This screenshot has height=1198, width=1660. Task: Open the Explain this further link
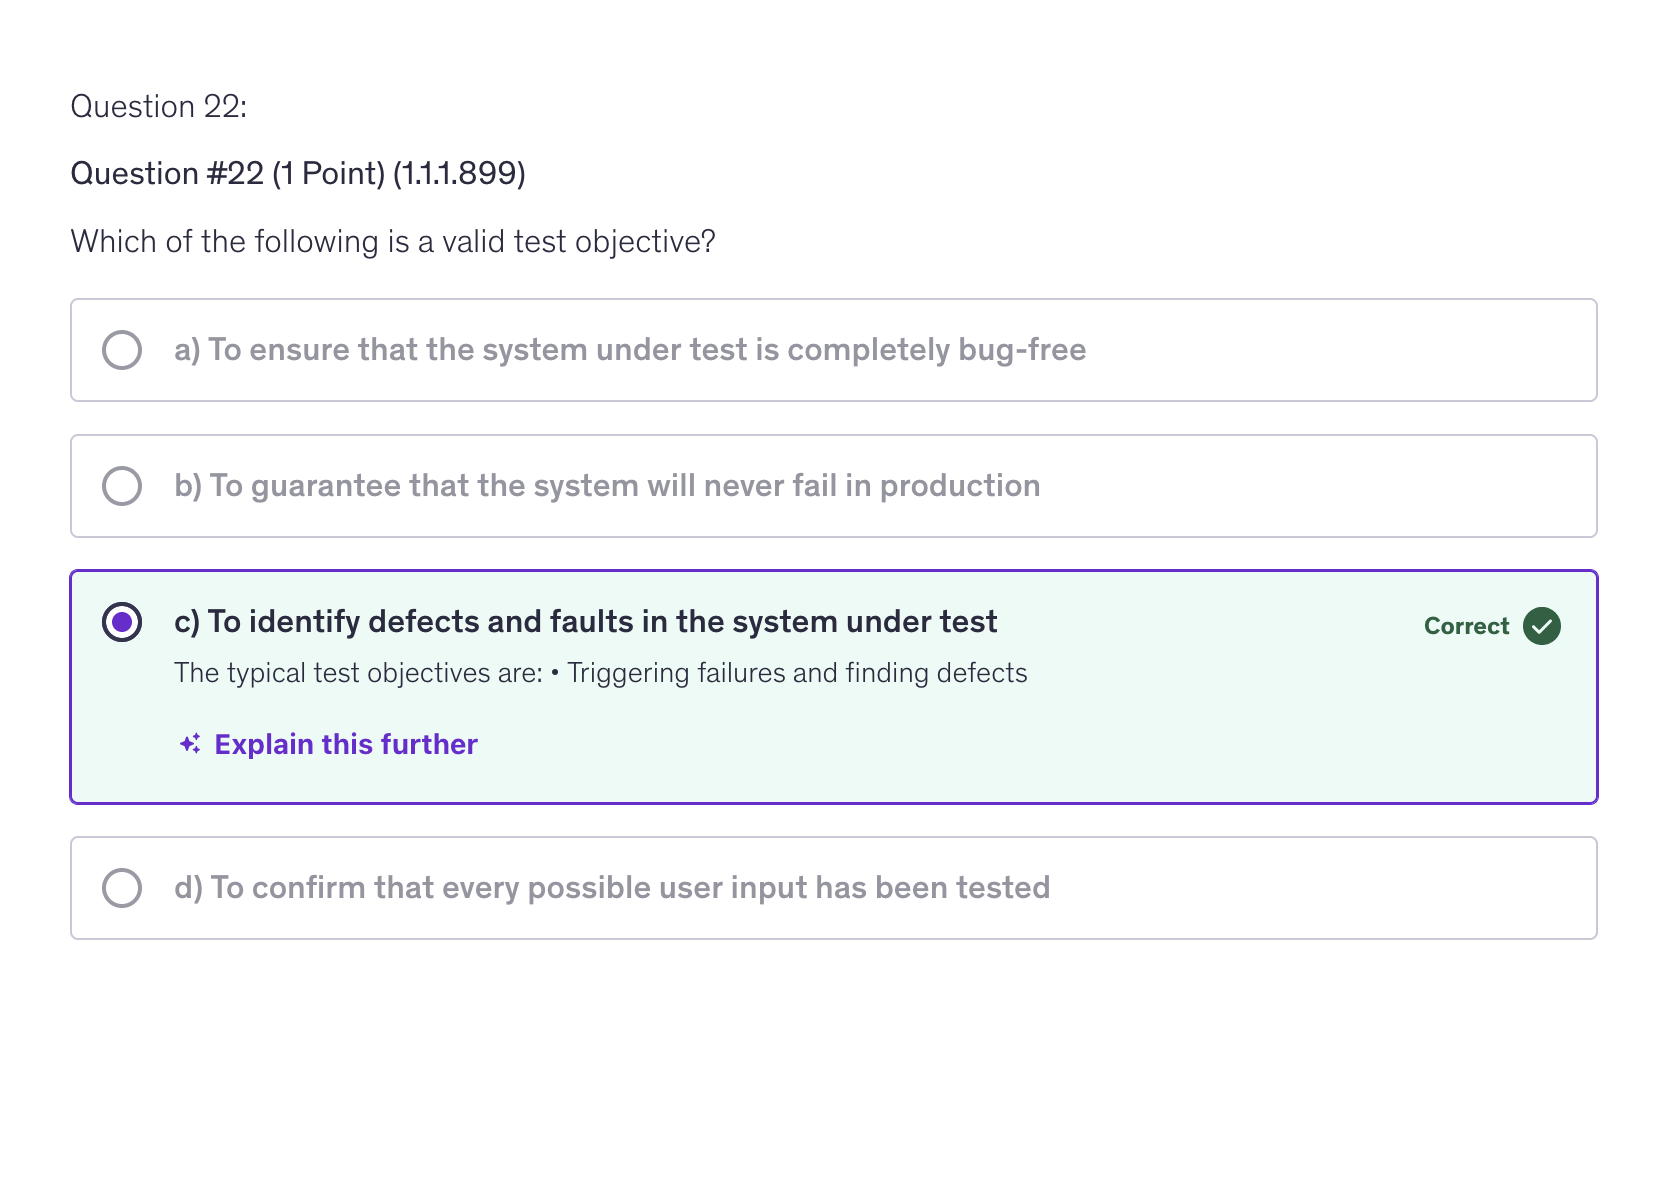click(x=346, y=744)
